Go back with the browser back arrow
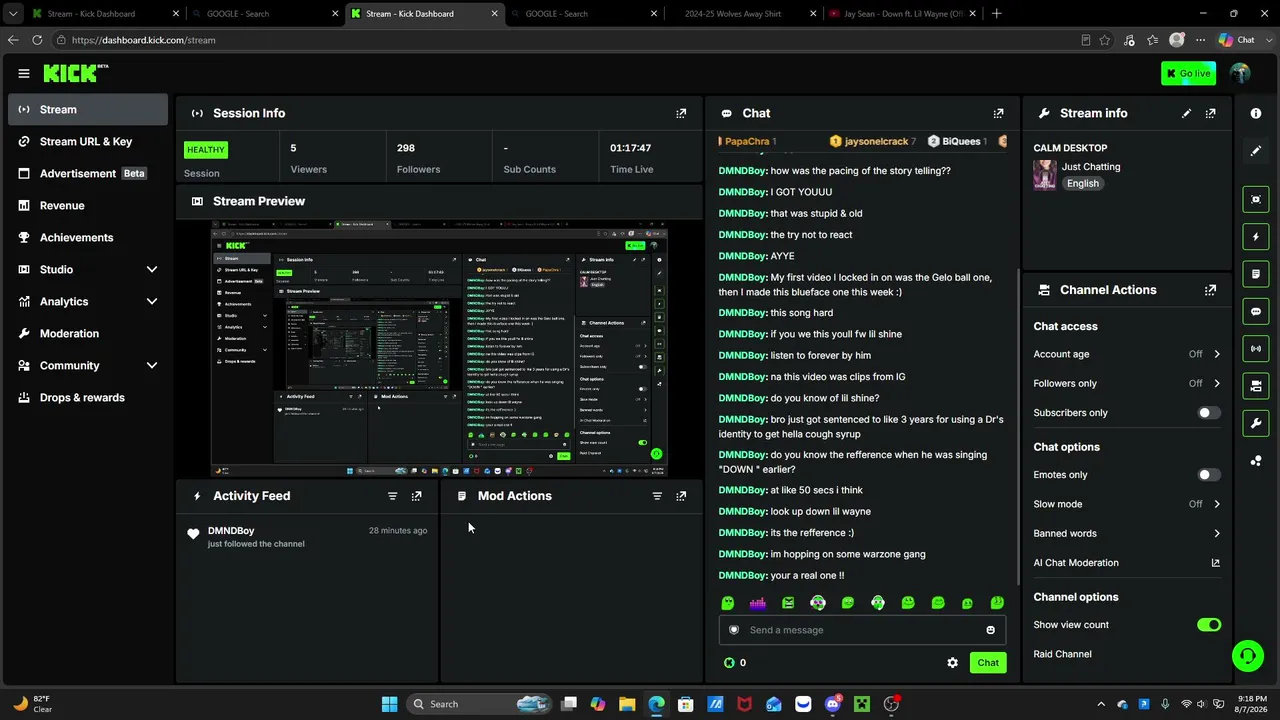Viewport: 1280px width, 720px height. (x=13, y=40)
